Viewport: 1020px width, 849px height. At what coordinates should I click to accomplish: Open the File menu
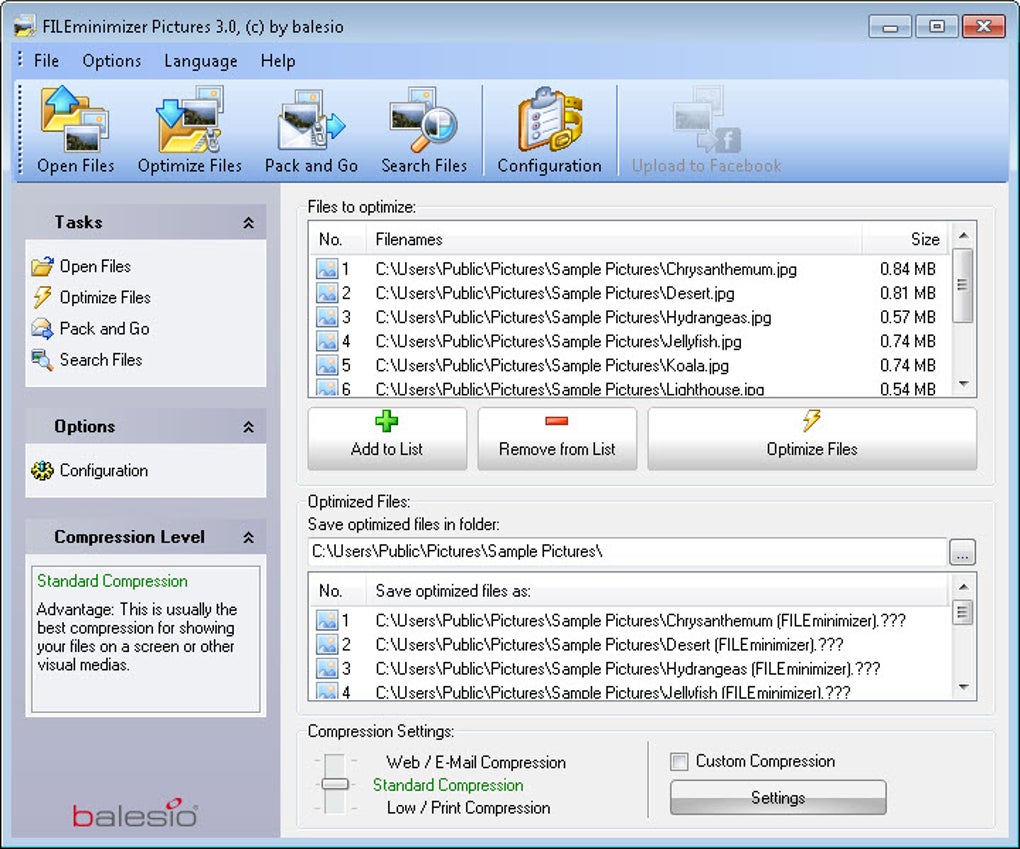[46, 61]
